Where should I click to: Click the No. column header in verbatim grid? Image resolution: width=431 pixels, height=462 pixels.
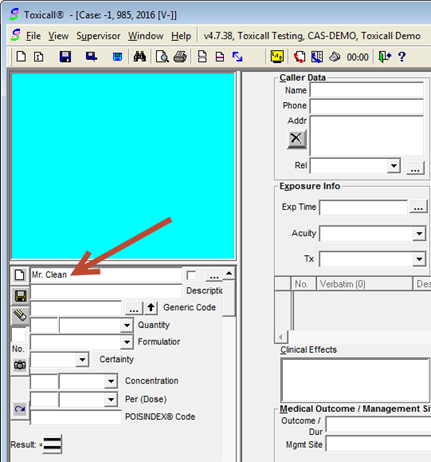pos(304,284)
